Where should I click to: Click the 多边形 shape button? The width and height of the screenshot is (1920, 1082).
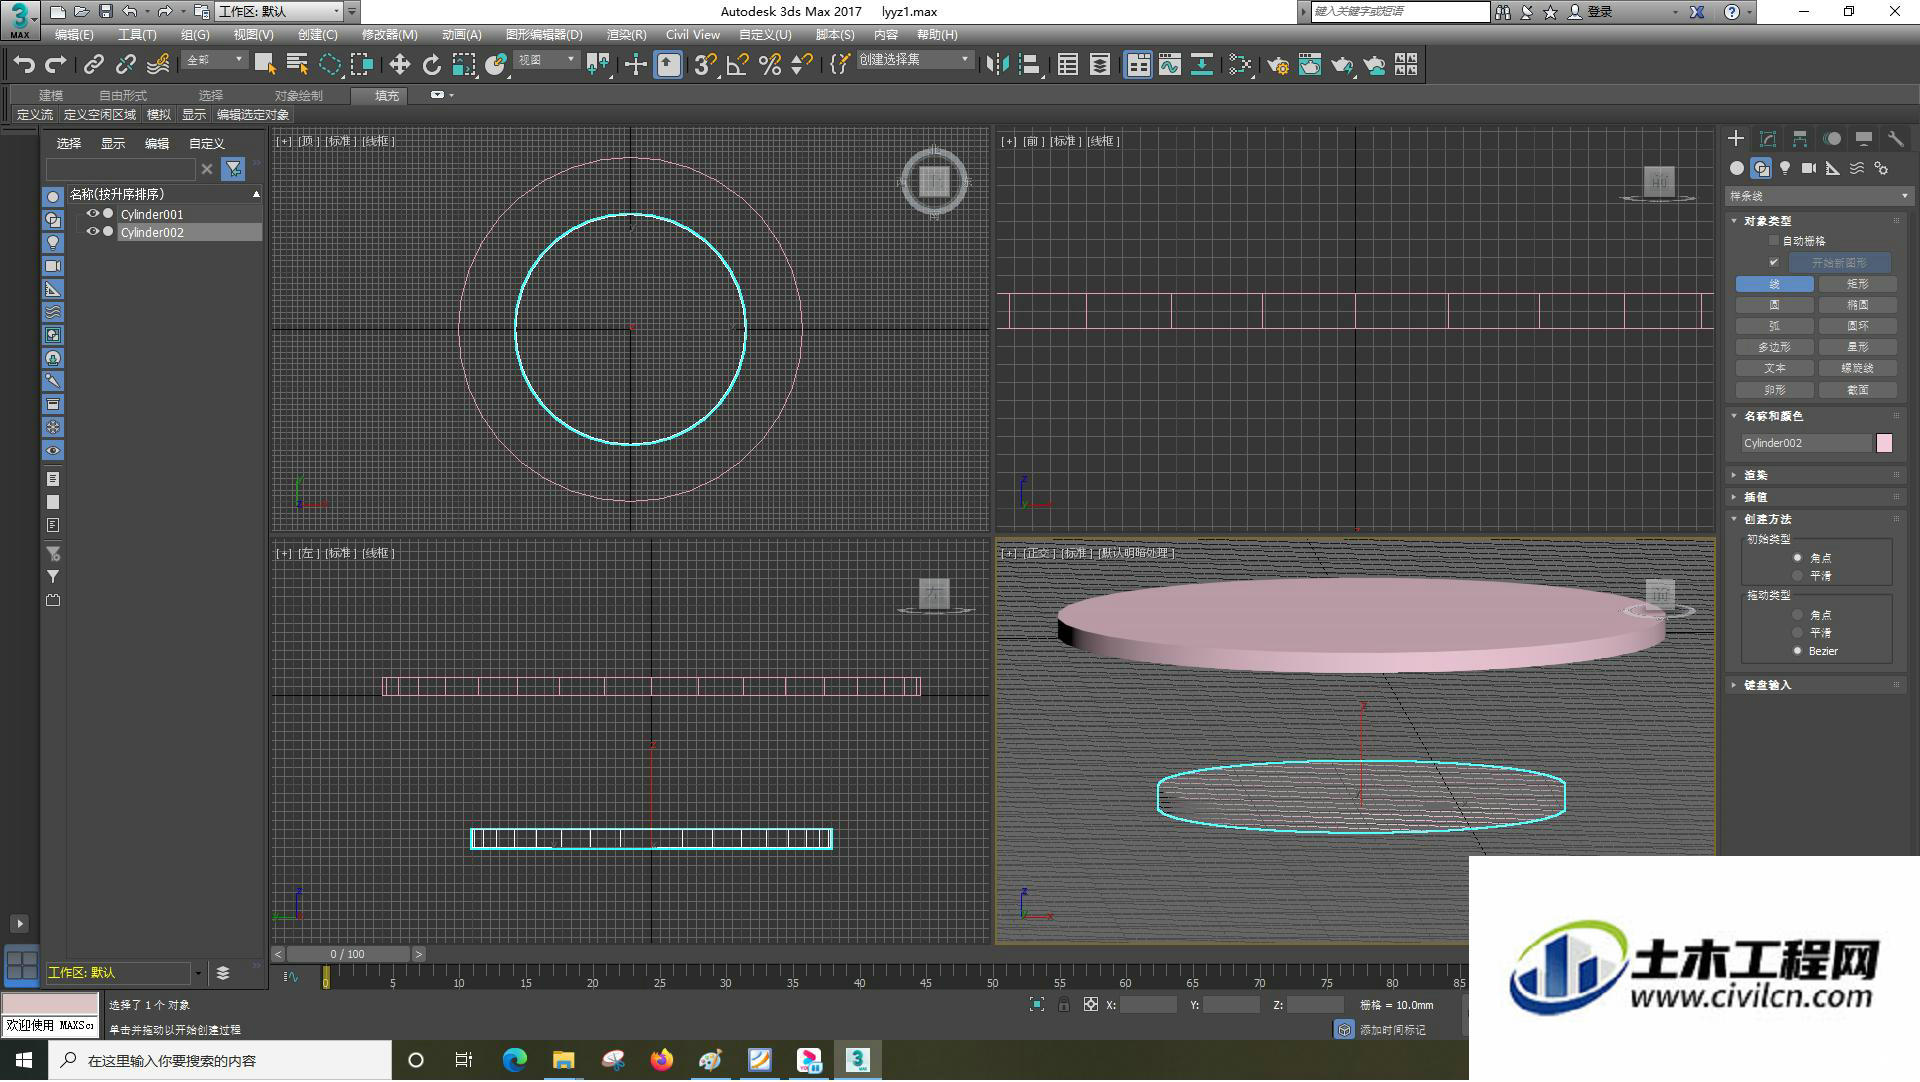pyautogui.click(x=1774, y=347)
